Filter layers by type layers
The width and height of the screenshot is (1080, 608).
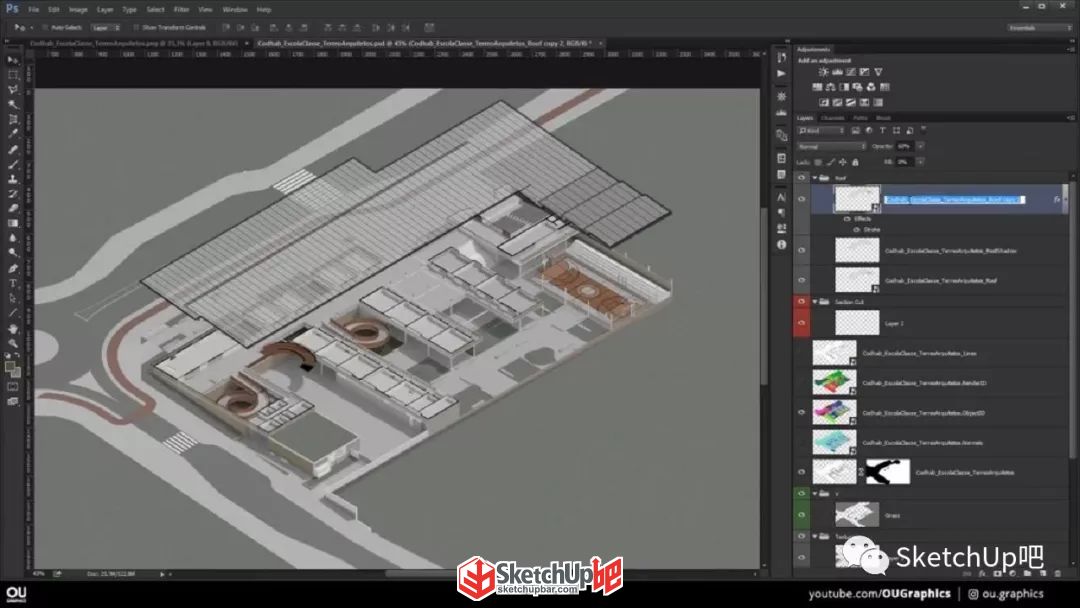click(x=882, y=130)
